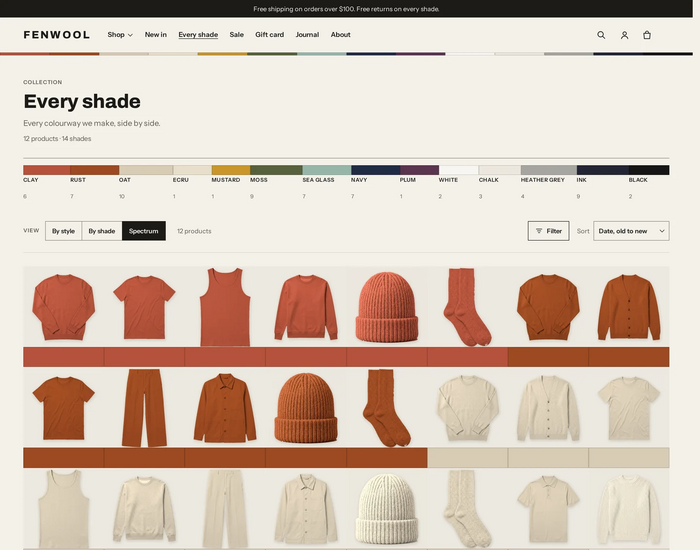Select the Spectrum view option
Screen dimensions: 700x550
click(144, 231)
